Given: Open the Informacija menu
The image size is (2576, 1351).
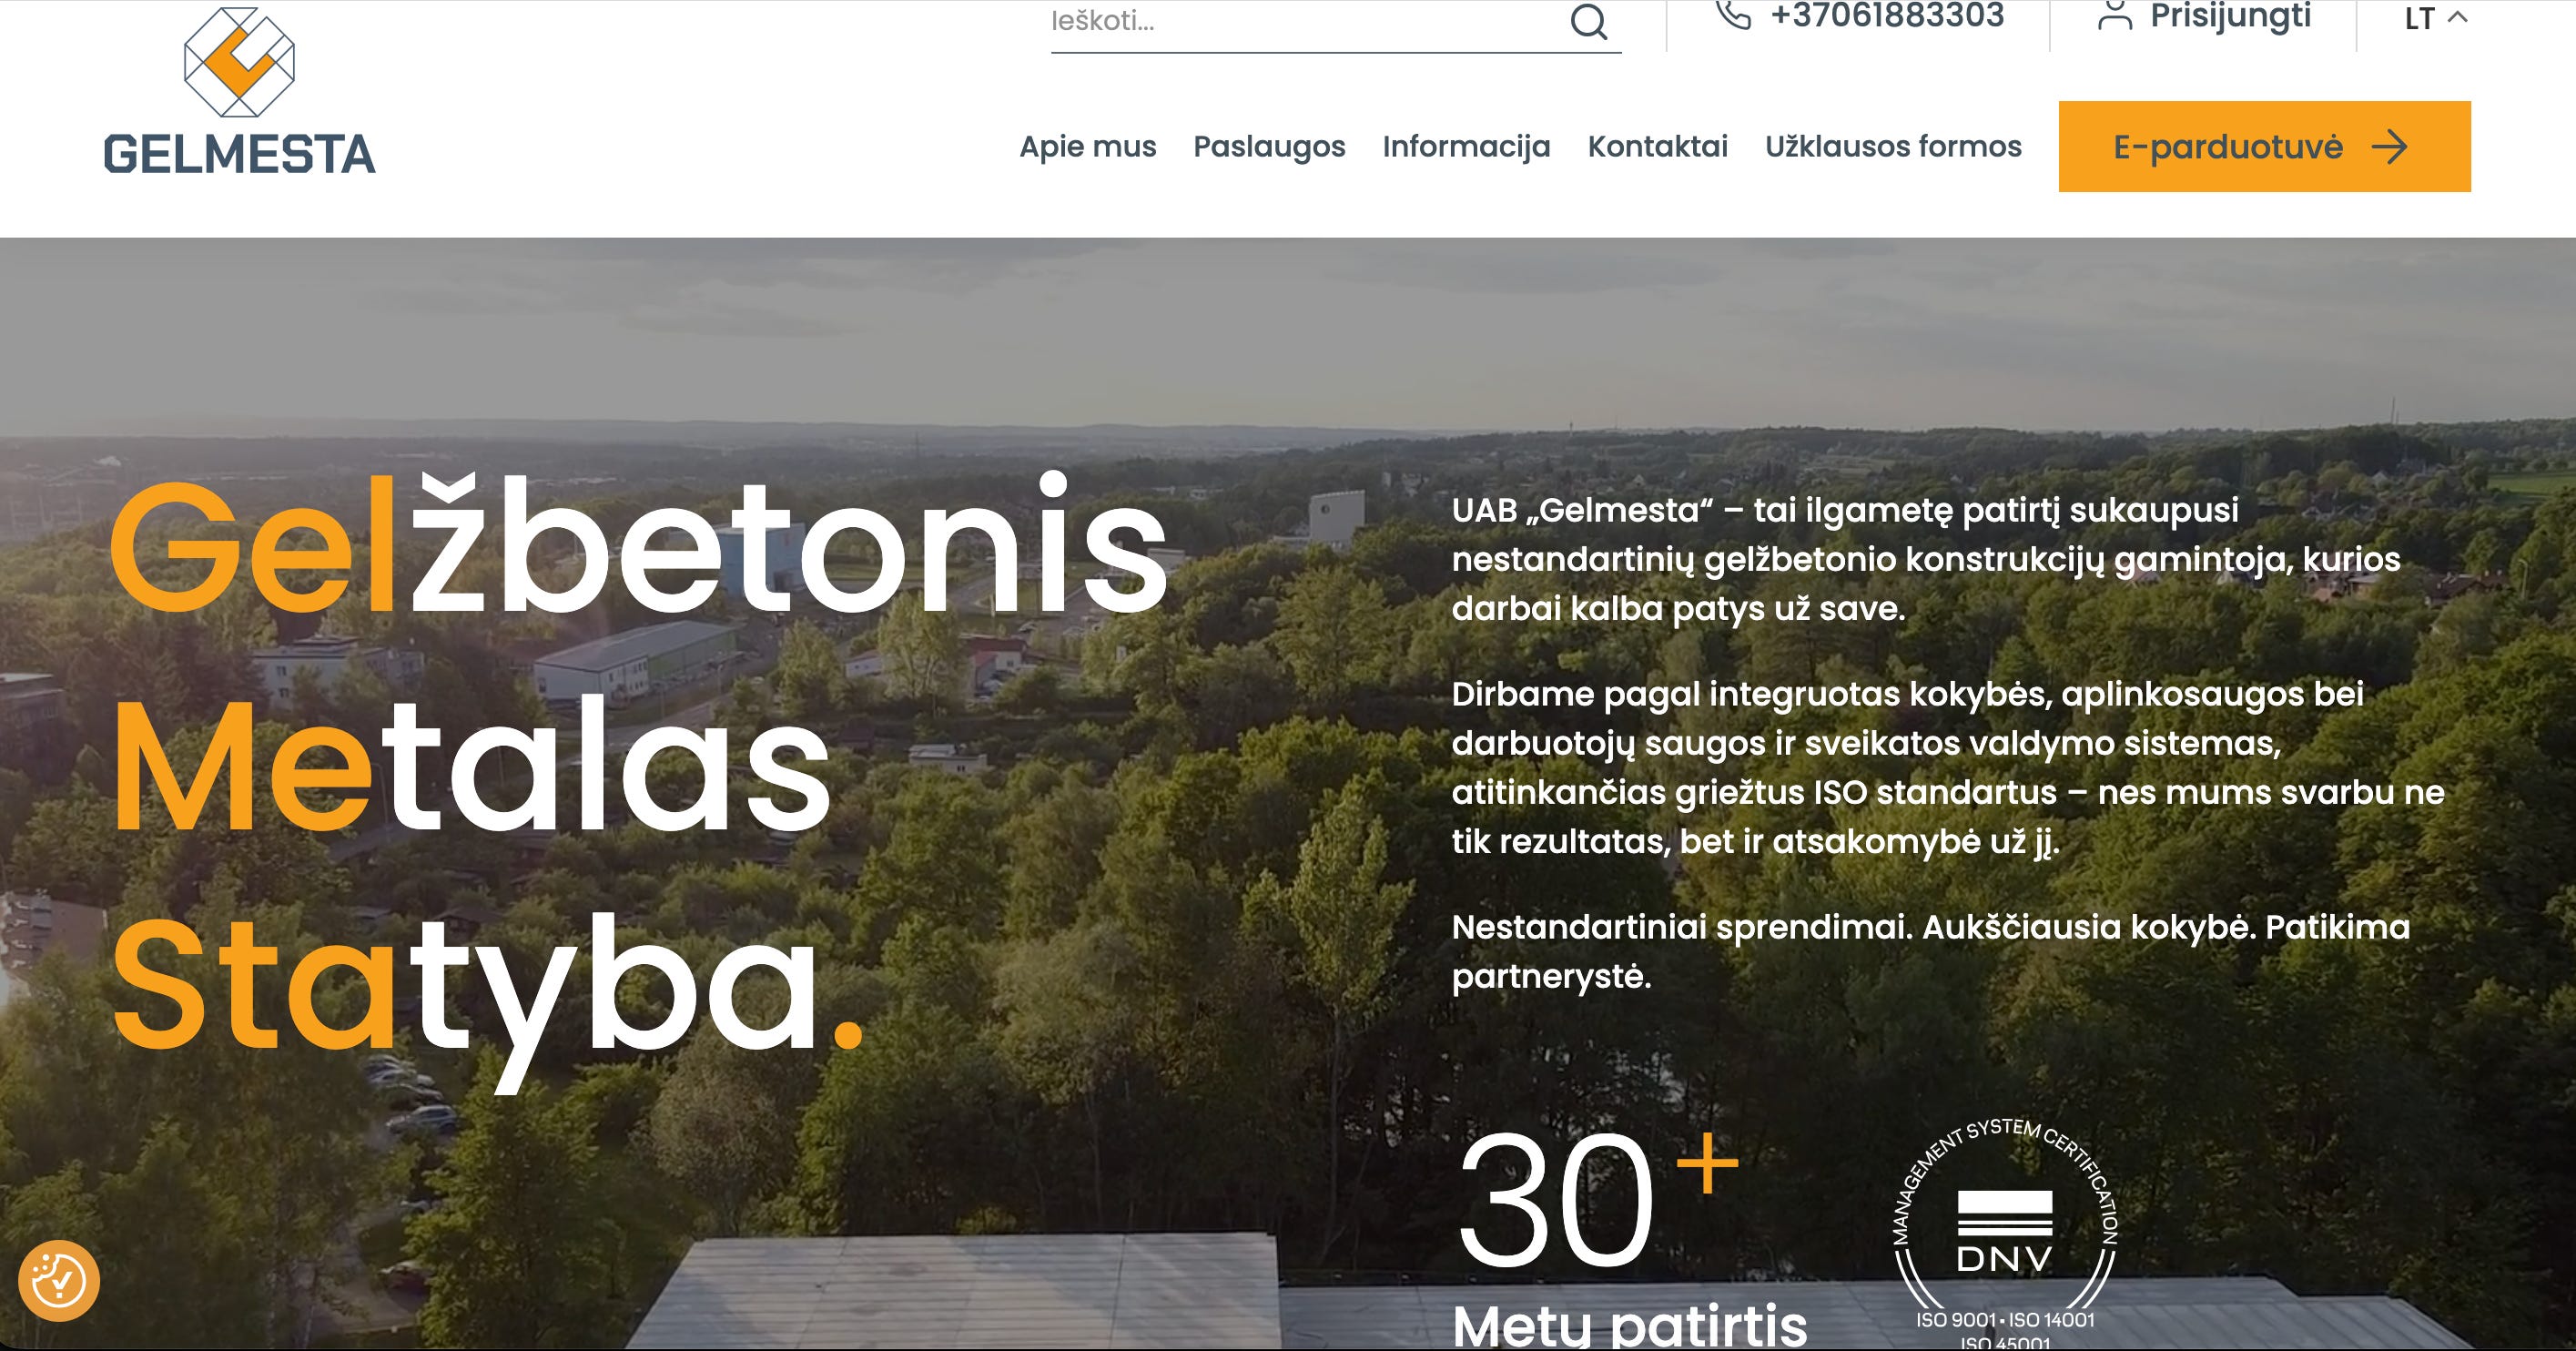Looking at the screenshot, I should coord(1466,147).
